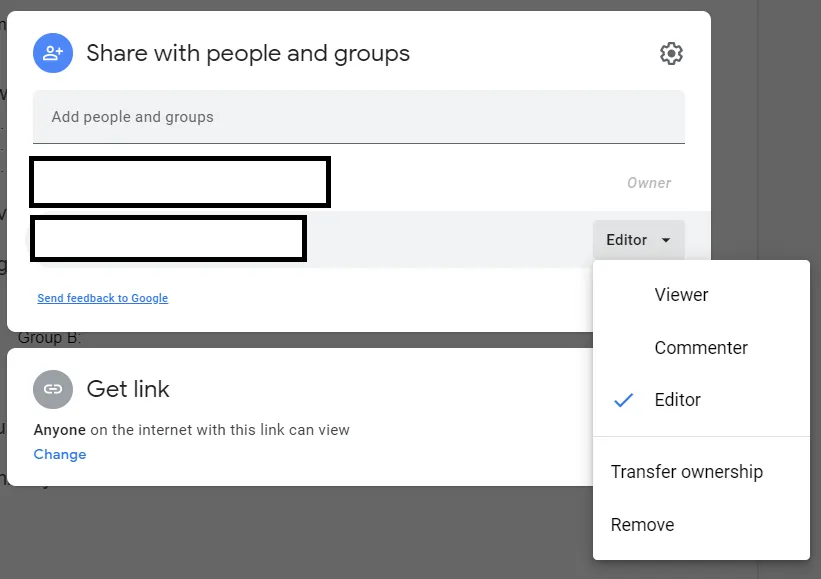Viewport: 821px width, 579px height.
Task: Choose Commenter in the permissions menu
Action: 700,348
